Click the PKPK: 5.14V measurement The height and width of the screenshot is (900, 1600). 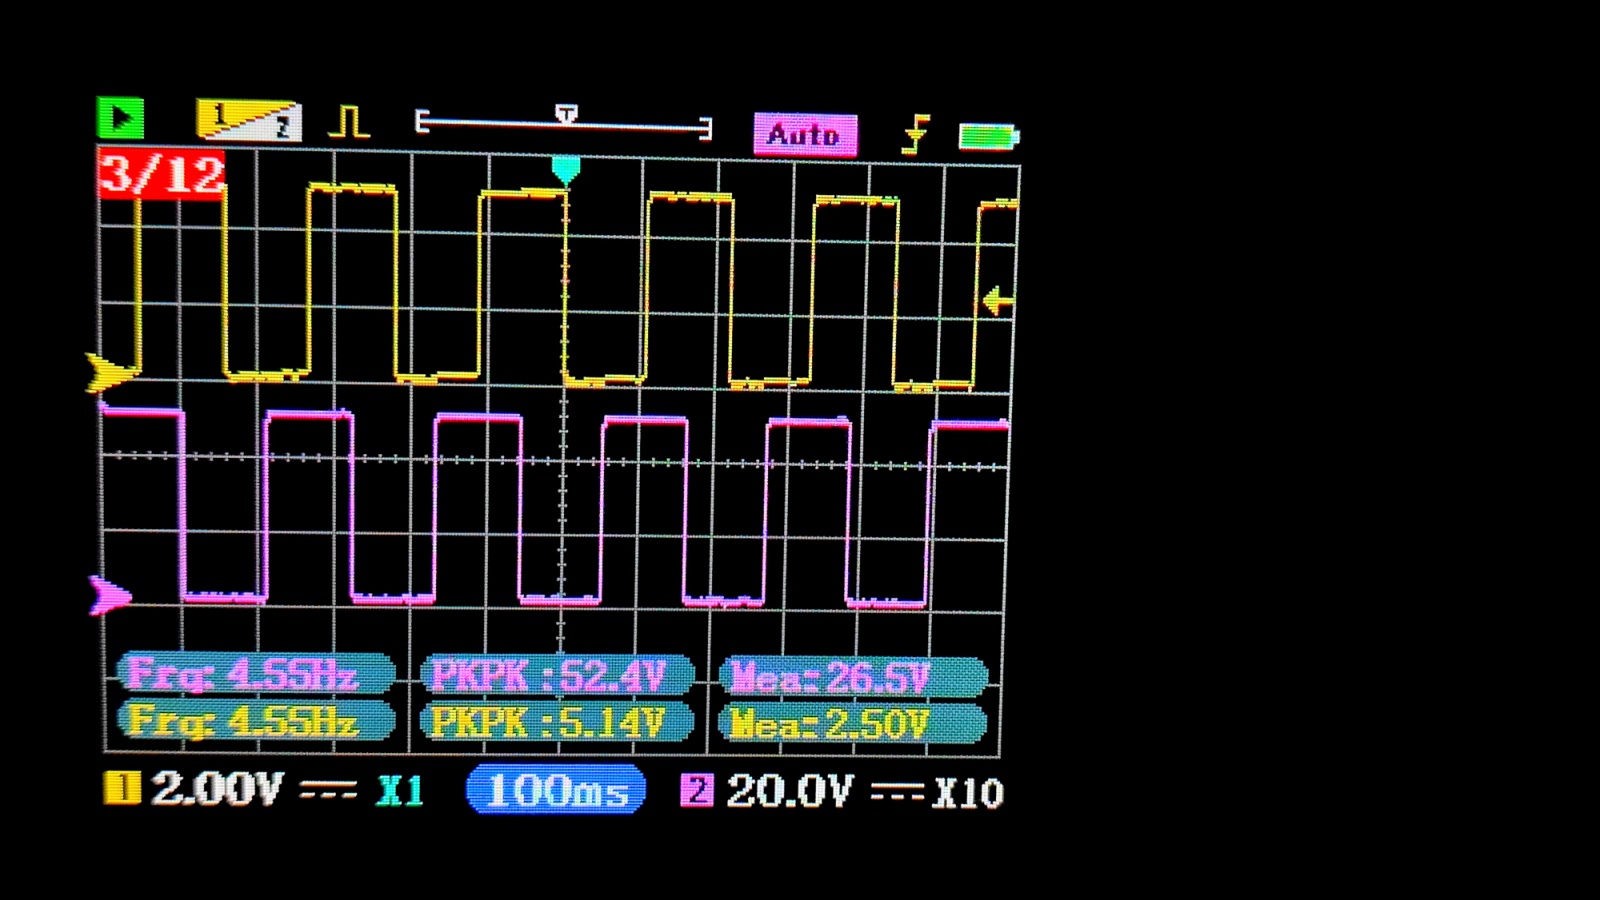[x=557, y=721]
